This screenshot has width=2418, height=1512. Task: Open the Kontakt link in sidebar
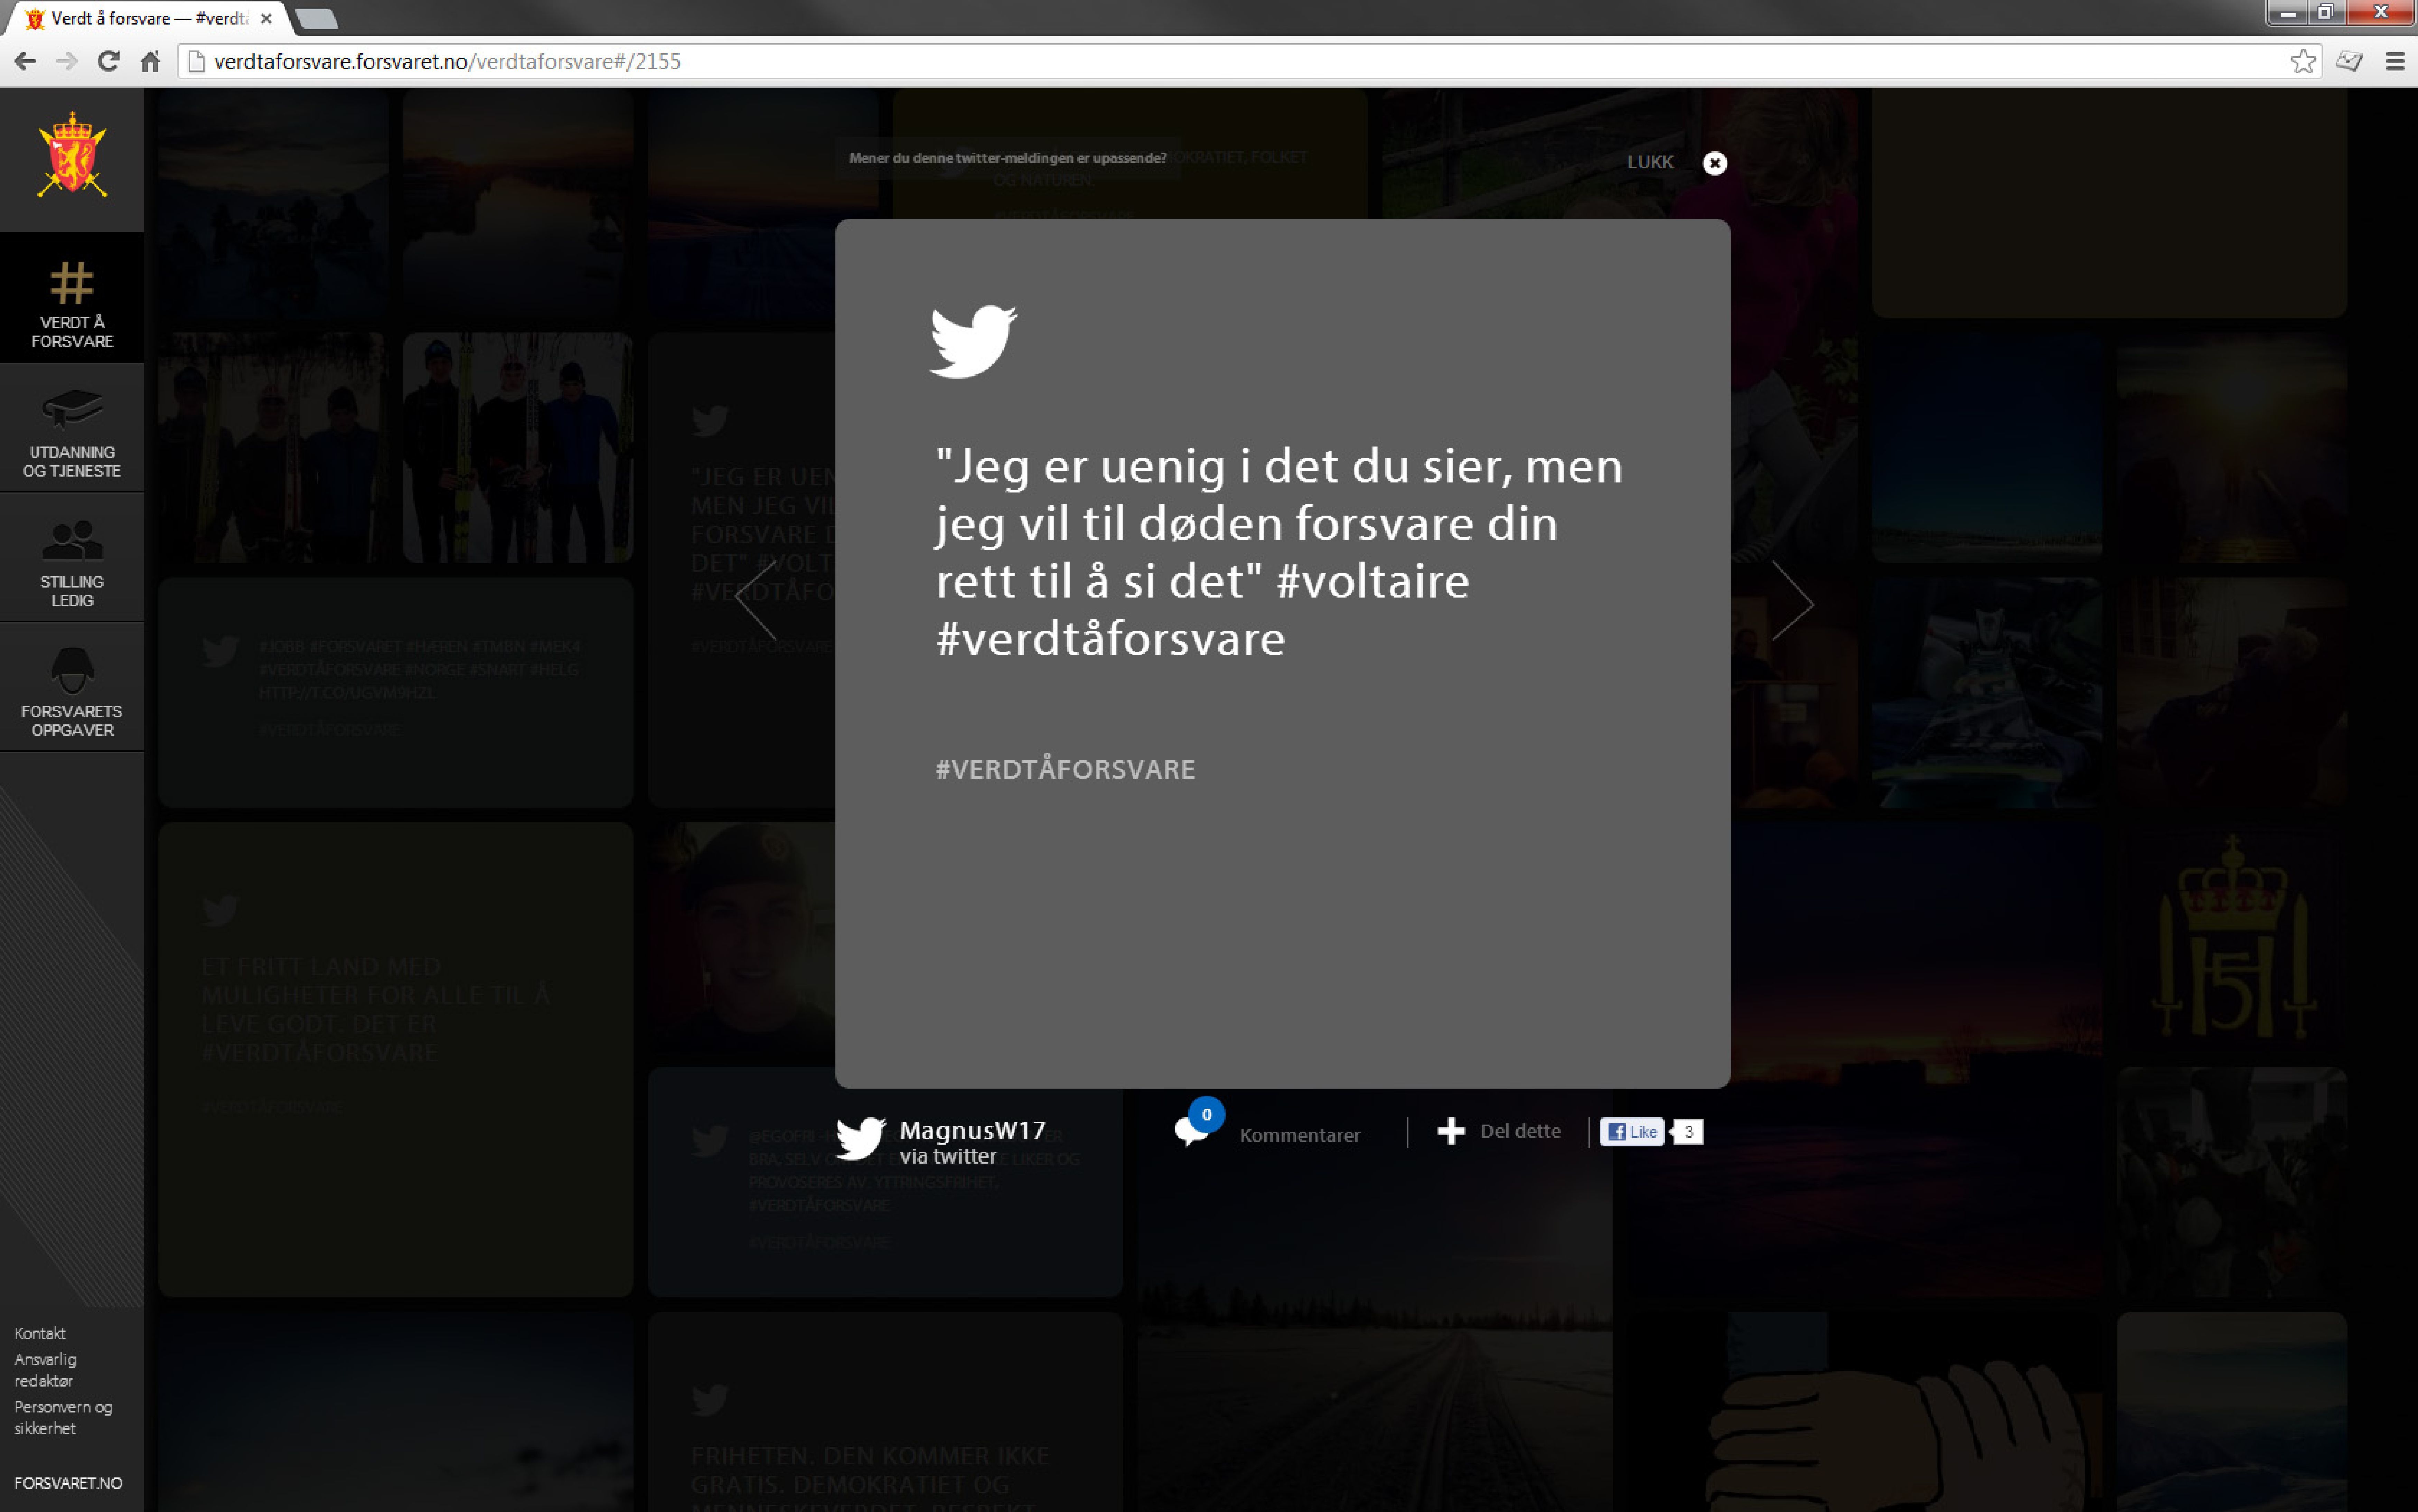point(40,1333)
